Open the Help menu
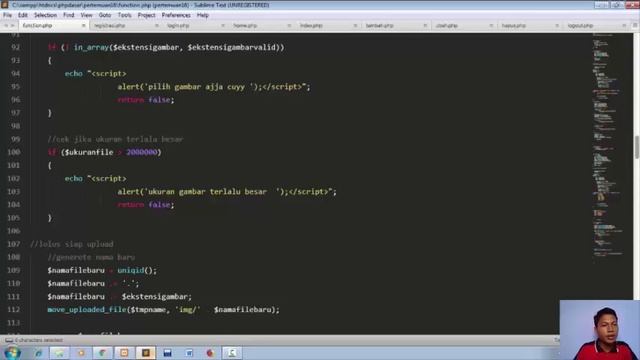This screenshot has width=640, height=360. tap(202, 15)
